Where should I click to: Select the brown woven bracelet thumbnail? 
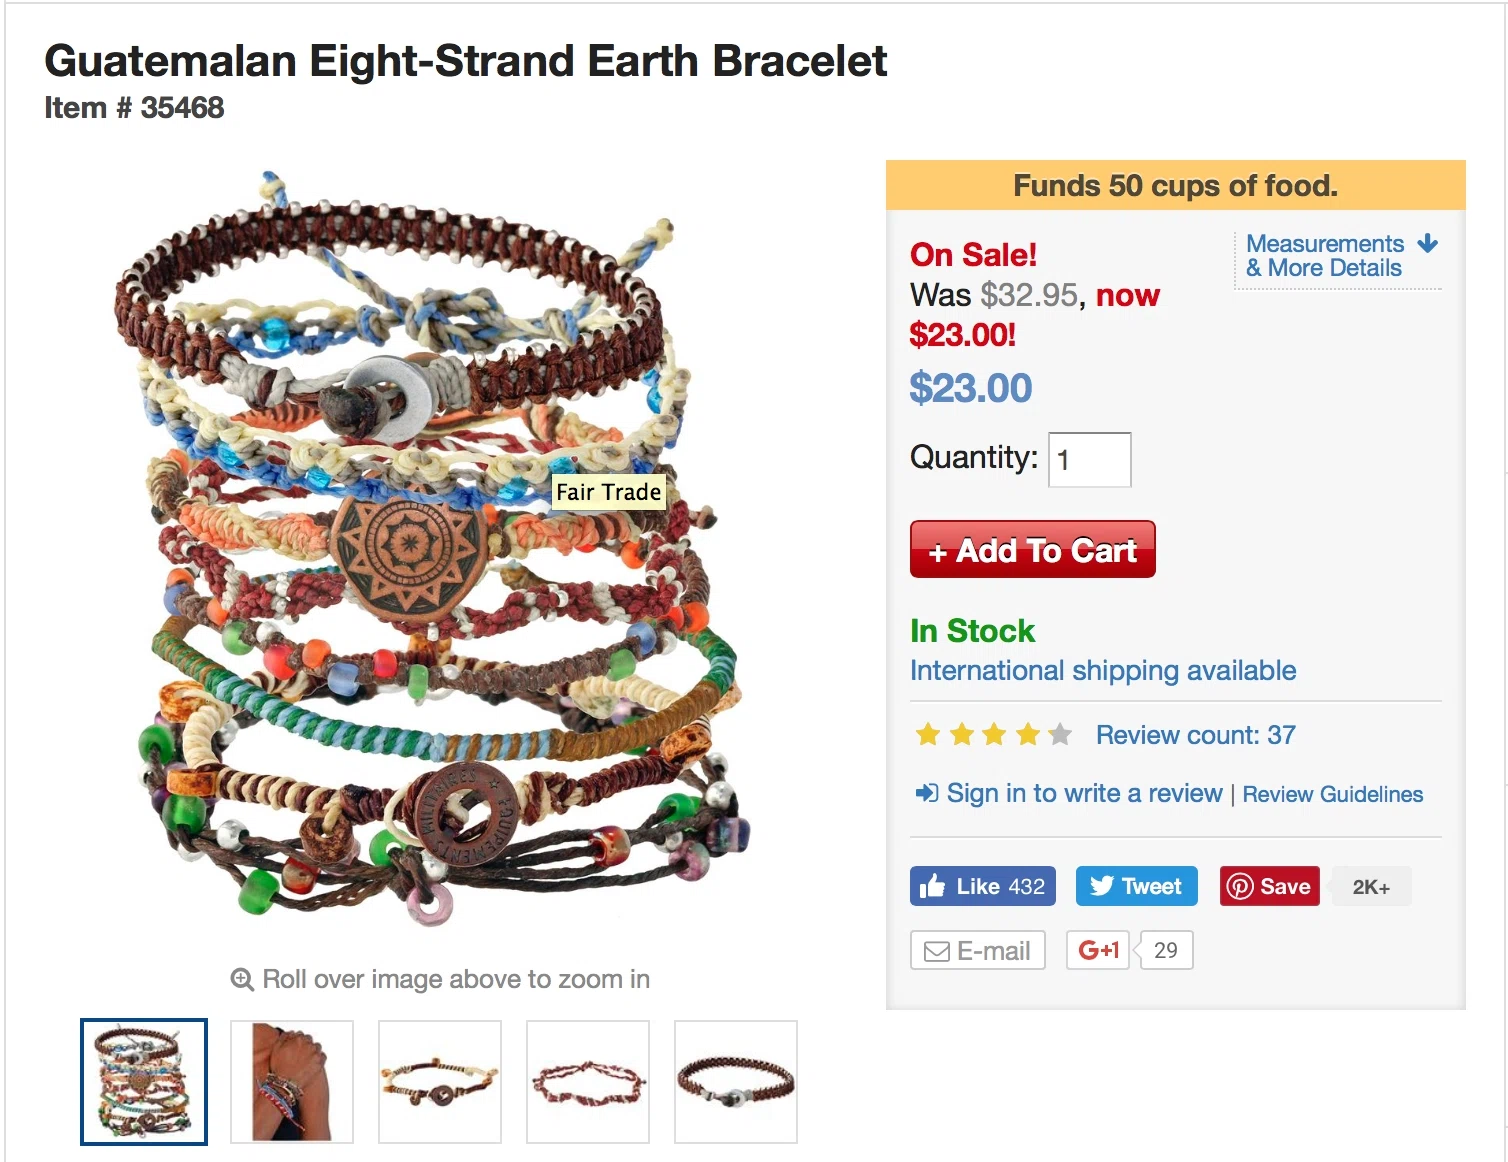[736, 1082]
